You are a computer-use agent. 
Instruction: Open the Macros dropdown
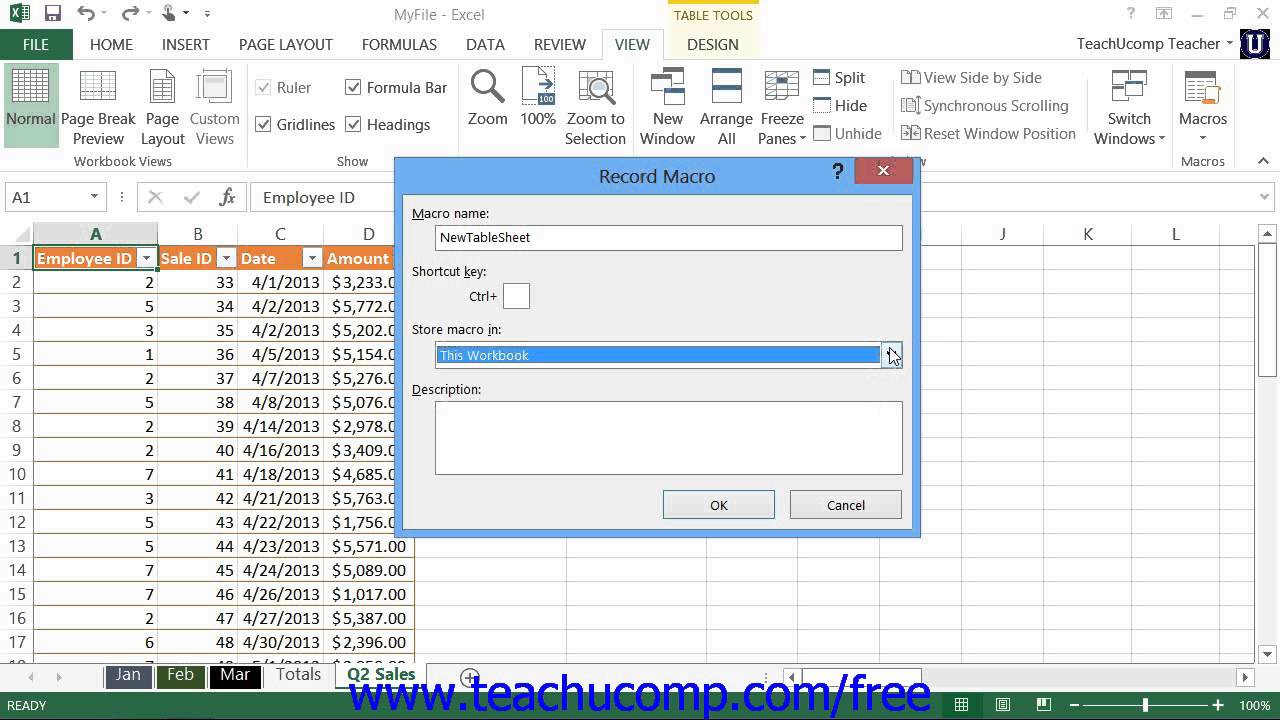coord(1203,108)
